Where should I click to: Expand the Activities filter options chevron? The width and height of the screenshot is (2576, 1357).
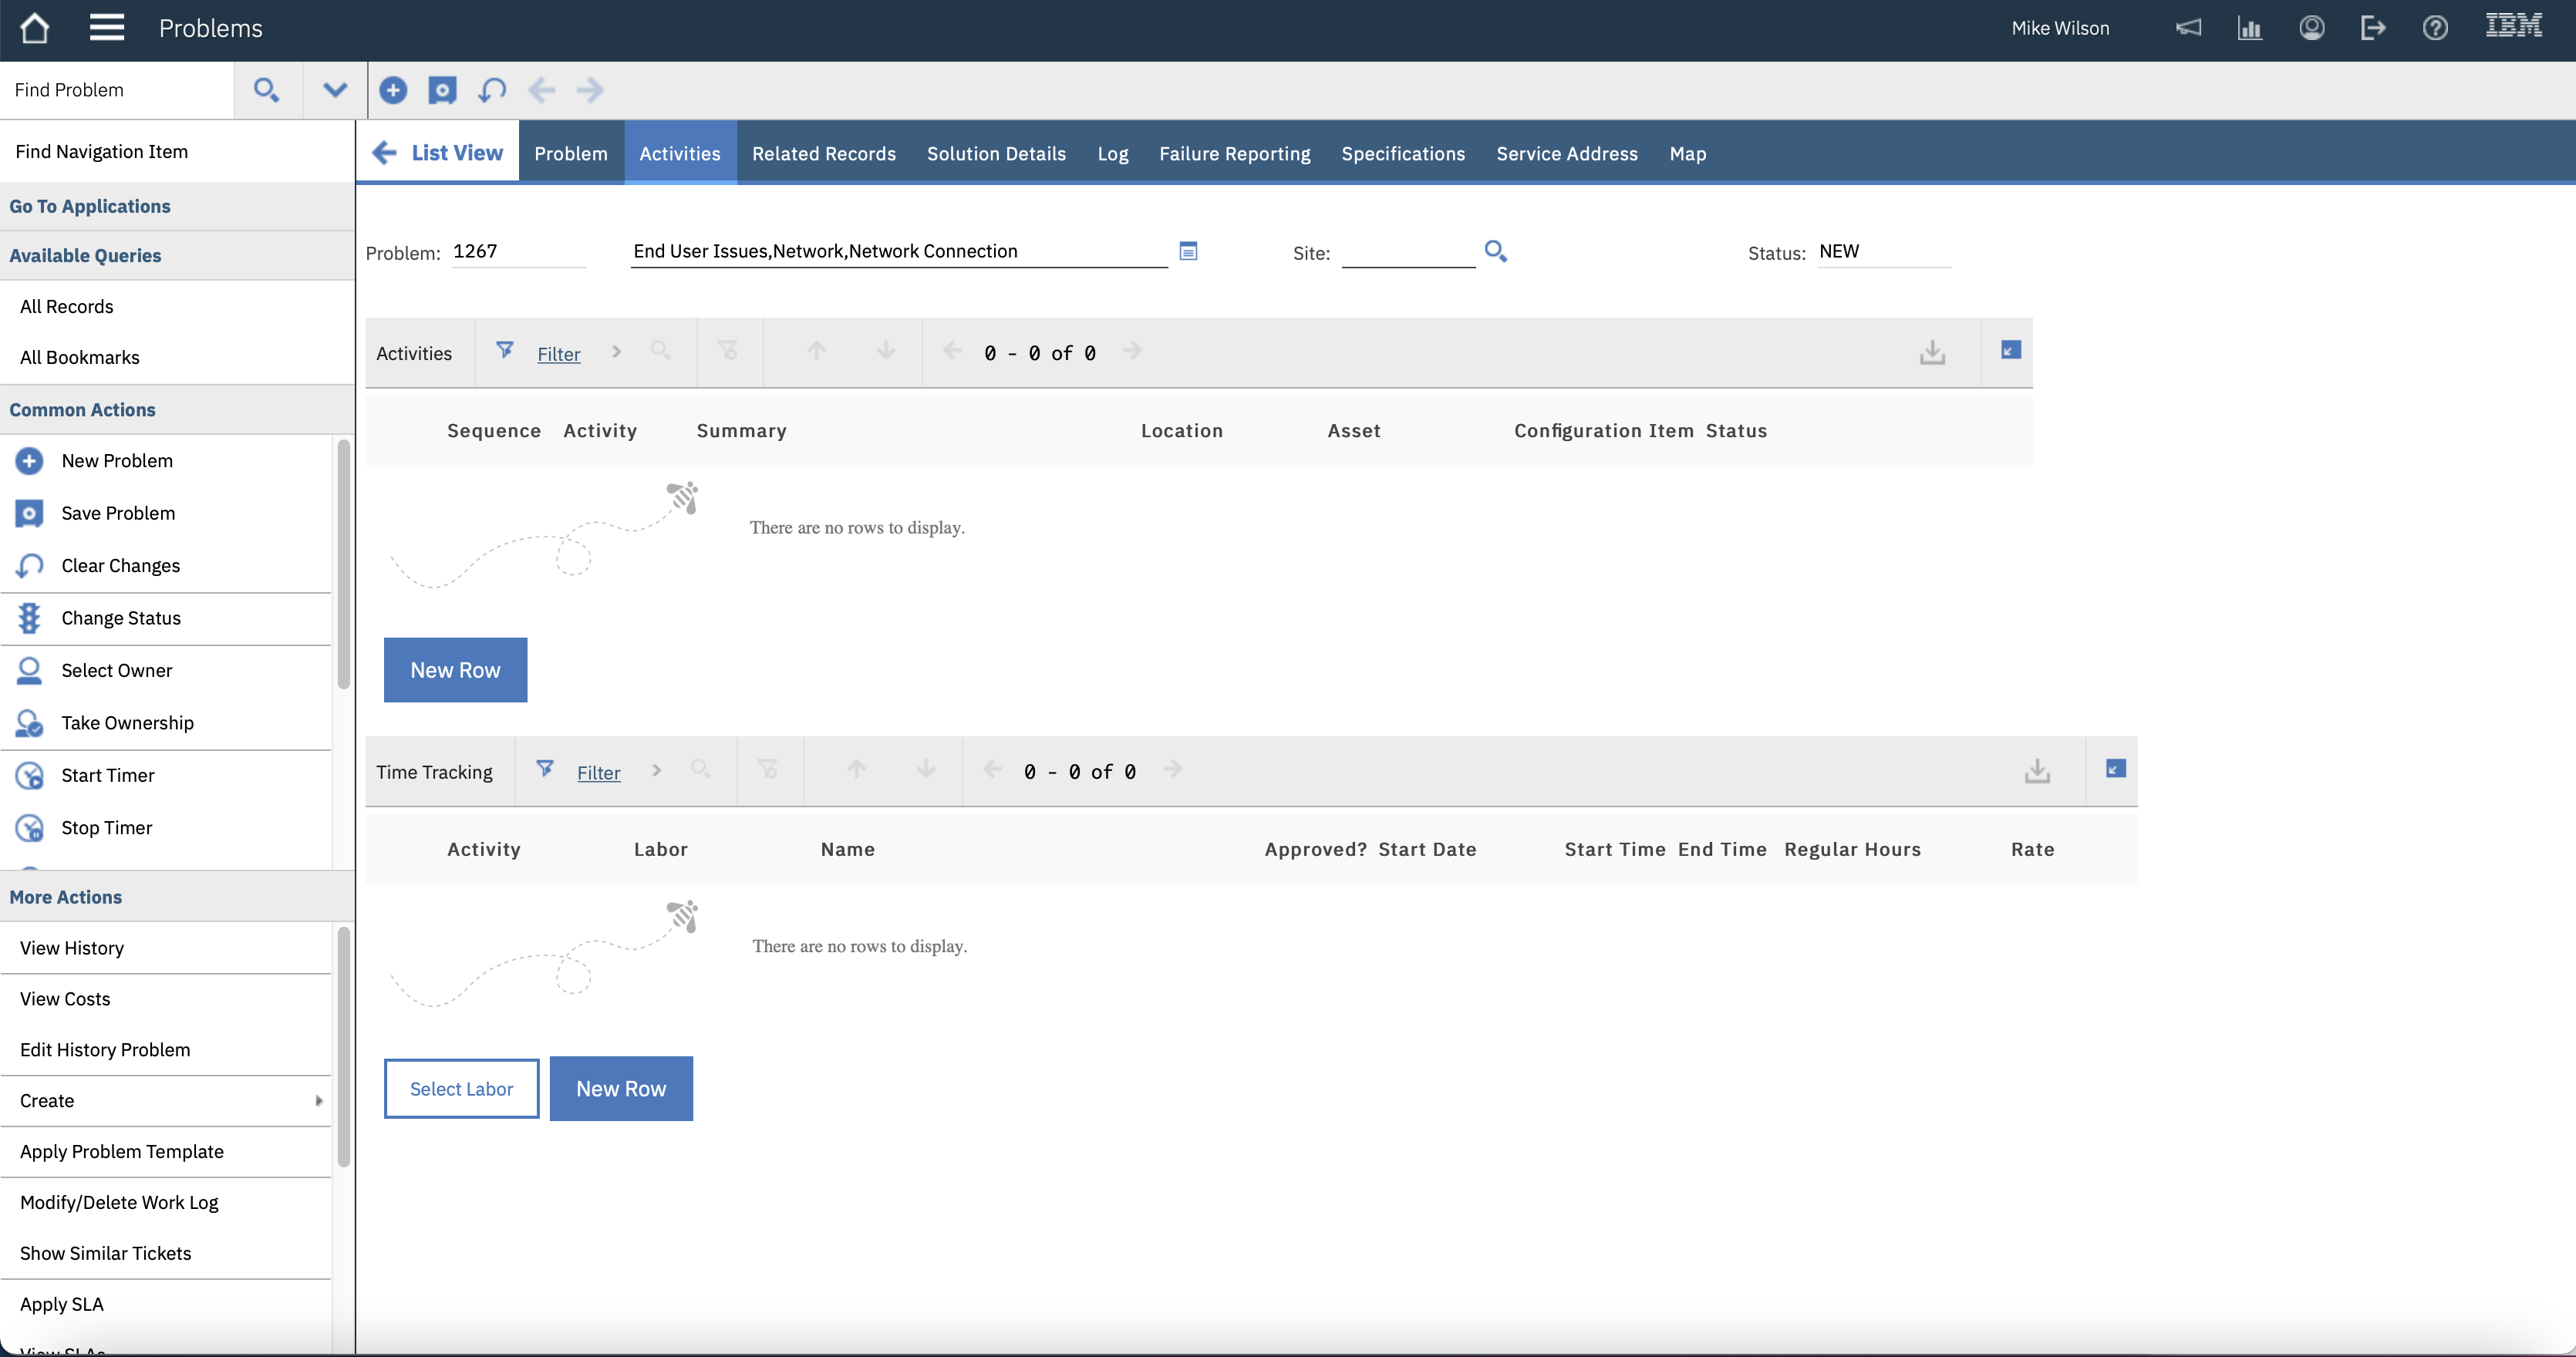click(616, 352)
